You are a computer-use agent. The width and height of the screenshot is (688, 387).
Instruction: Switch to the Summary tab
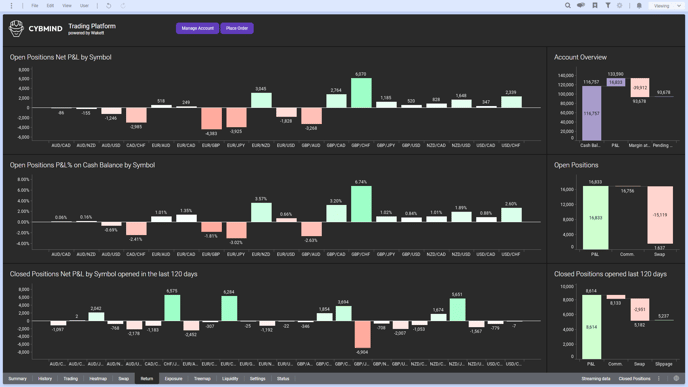(18, 379)
